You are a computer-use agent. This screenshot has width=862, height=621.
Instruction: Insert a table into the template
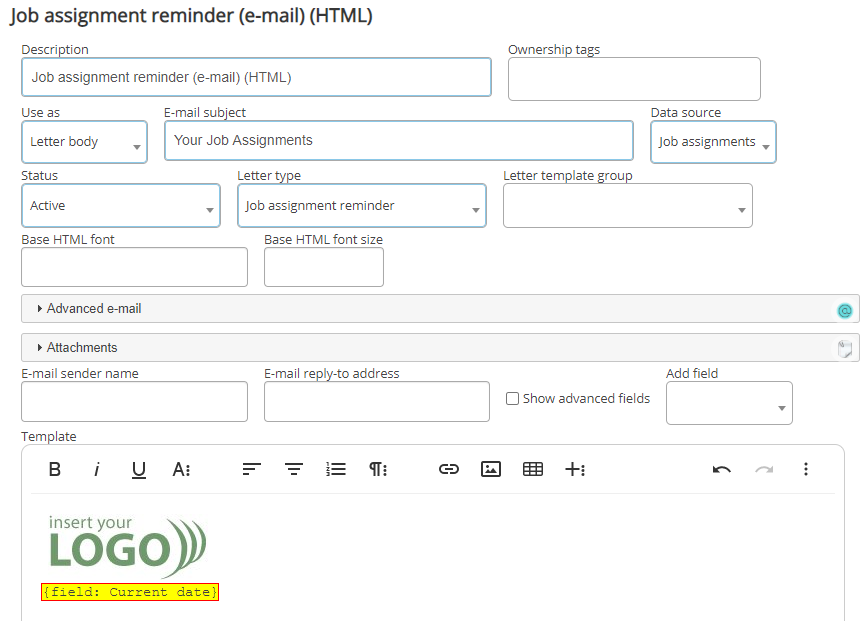533,469
